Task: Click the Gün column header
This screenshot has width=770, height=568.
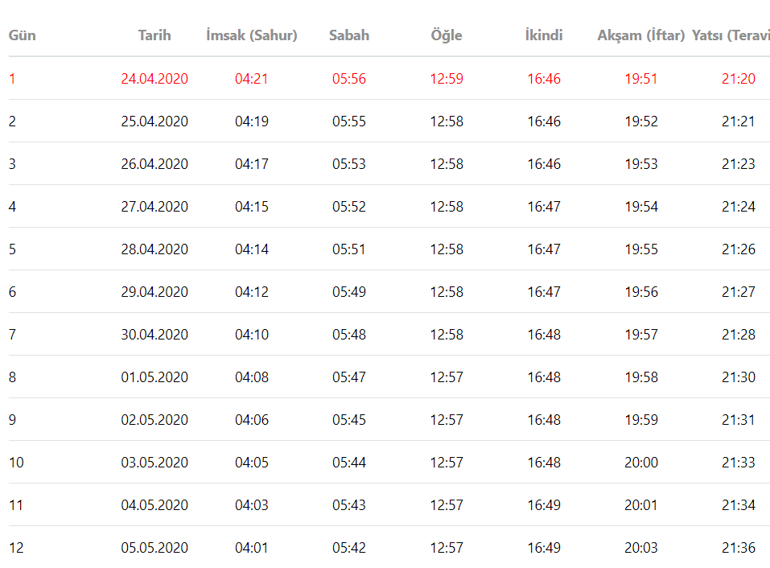Action: [x=22, y=35]
